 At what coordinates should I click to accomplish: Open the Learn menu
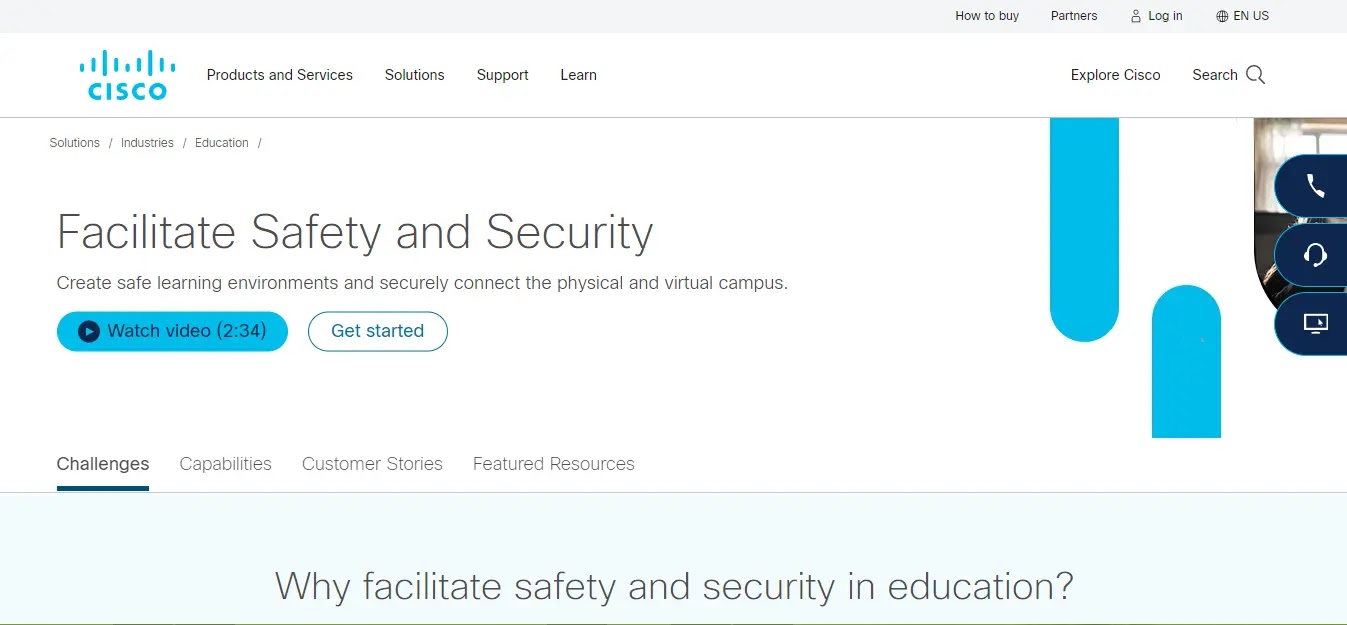(x=578, y=75)
